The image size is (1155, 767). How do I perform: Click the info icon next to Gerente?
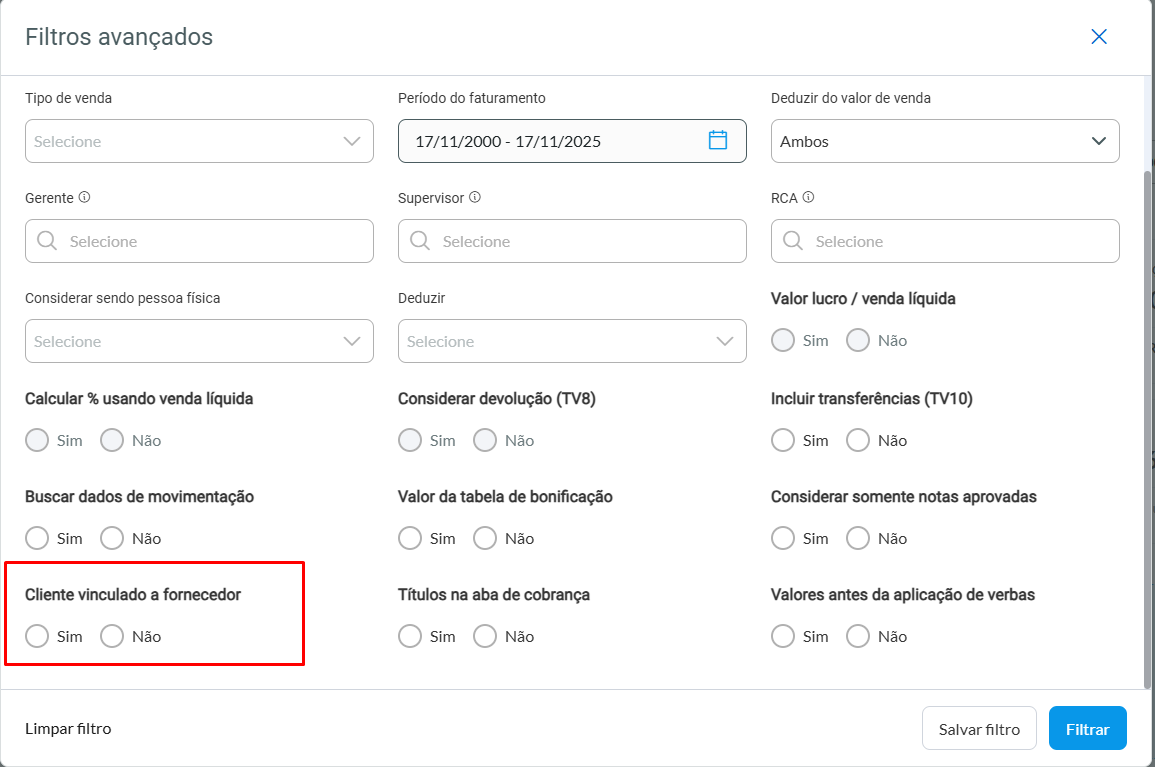pos(84,198)
